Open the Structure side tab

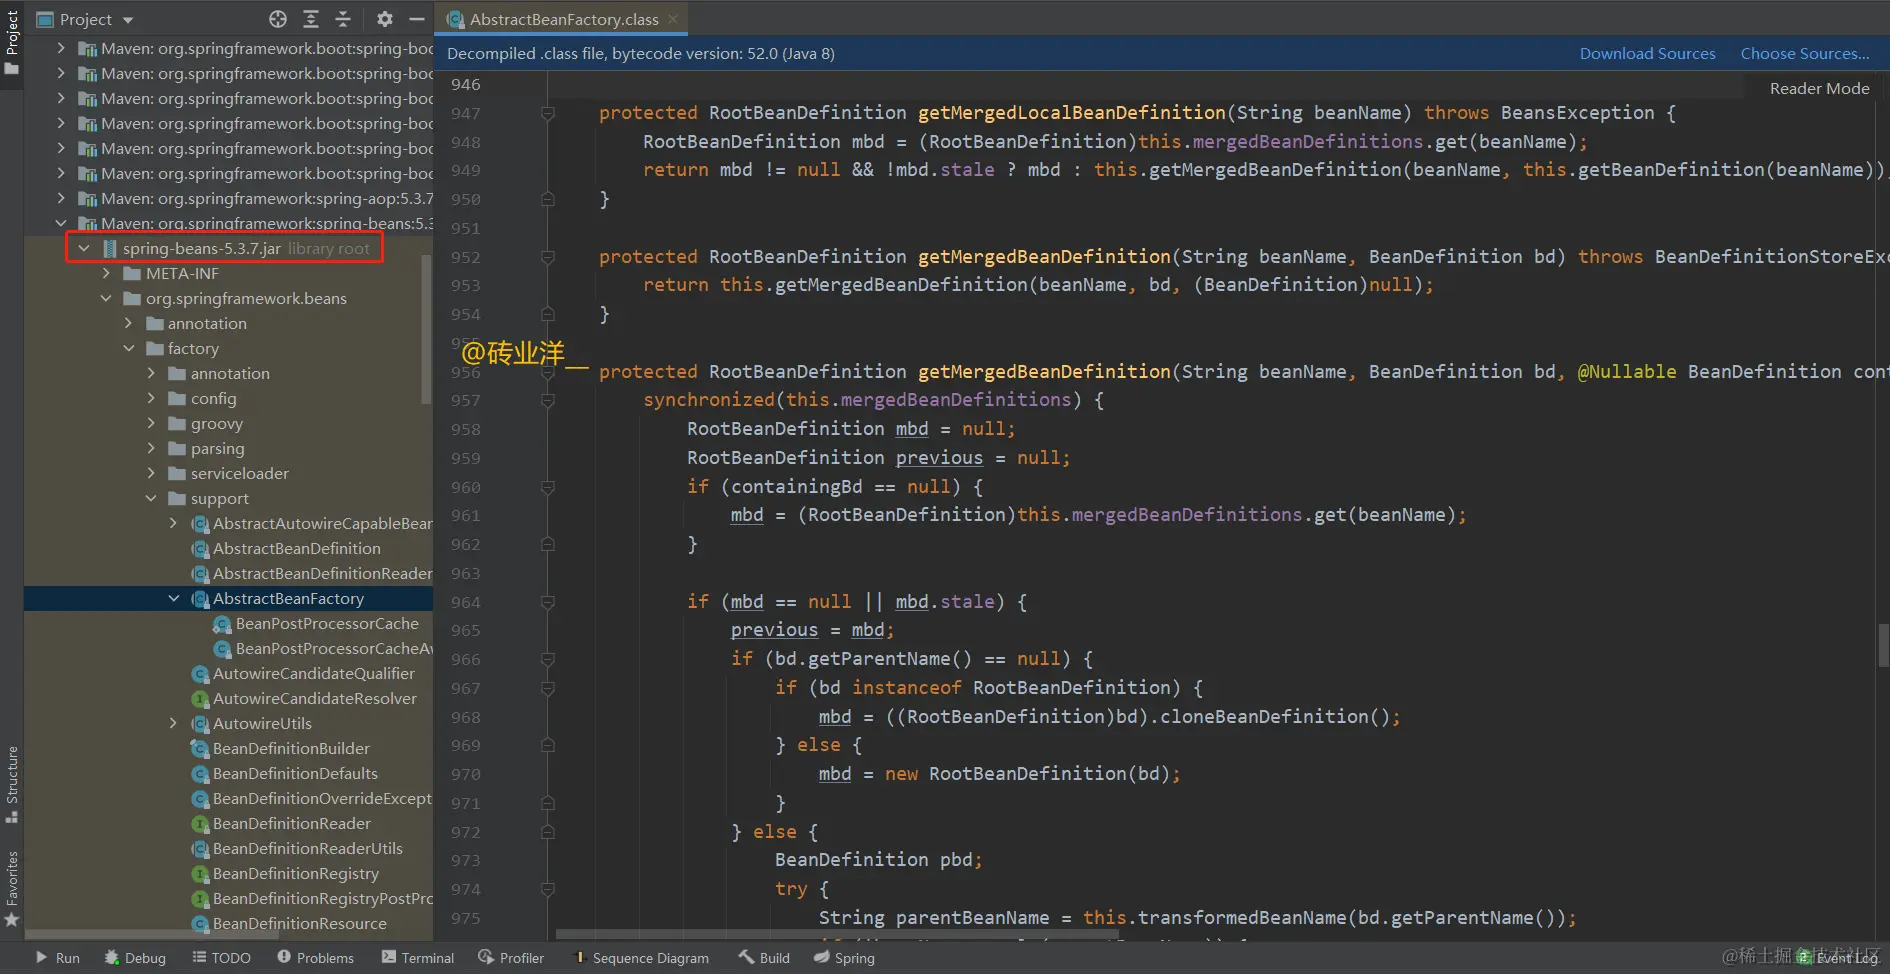click(12, 785)
